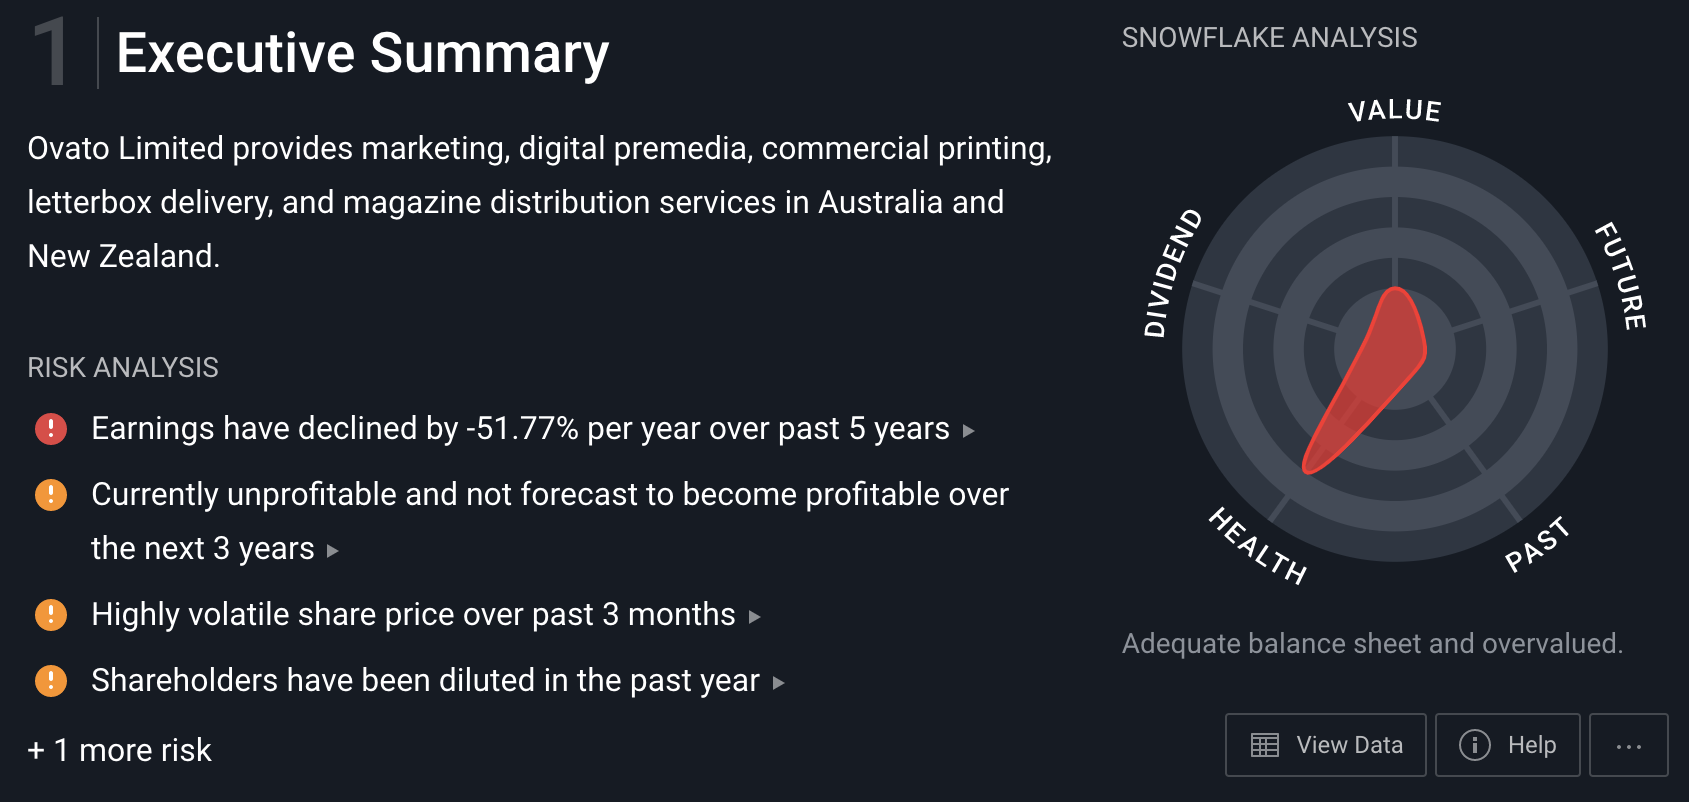
Task: Click the orange alert icon beside unprofitable risk
Action: (51, 495)
